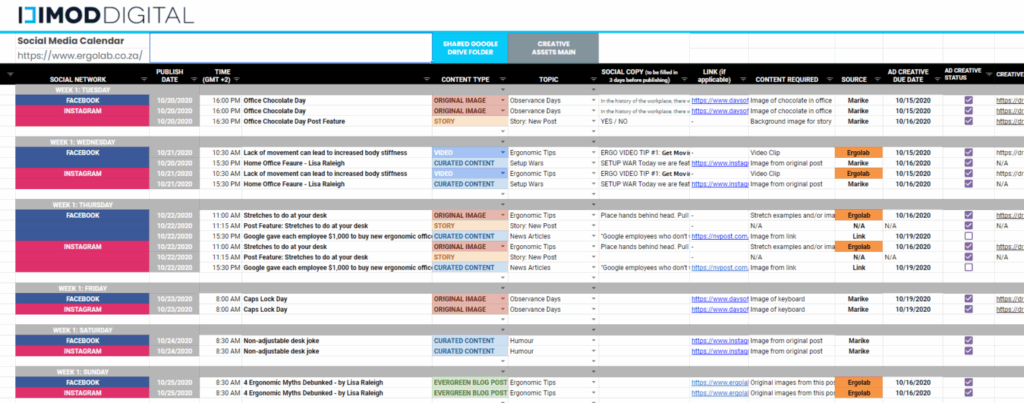Open the Shared Google Drive Folder tab
This screenshot has width=1024, height=403.
click(x=470, y=49)
